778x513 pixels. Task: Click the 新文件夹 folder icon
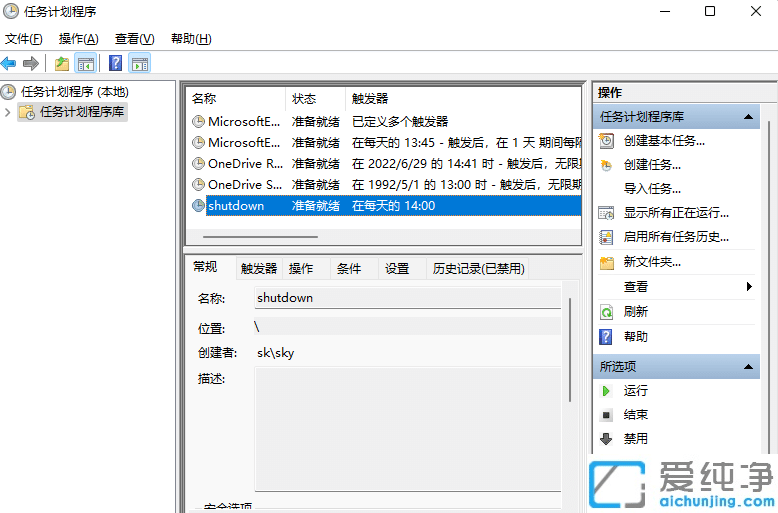point(606,262)
